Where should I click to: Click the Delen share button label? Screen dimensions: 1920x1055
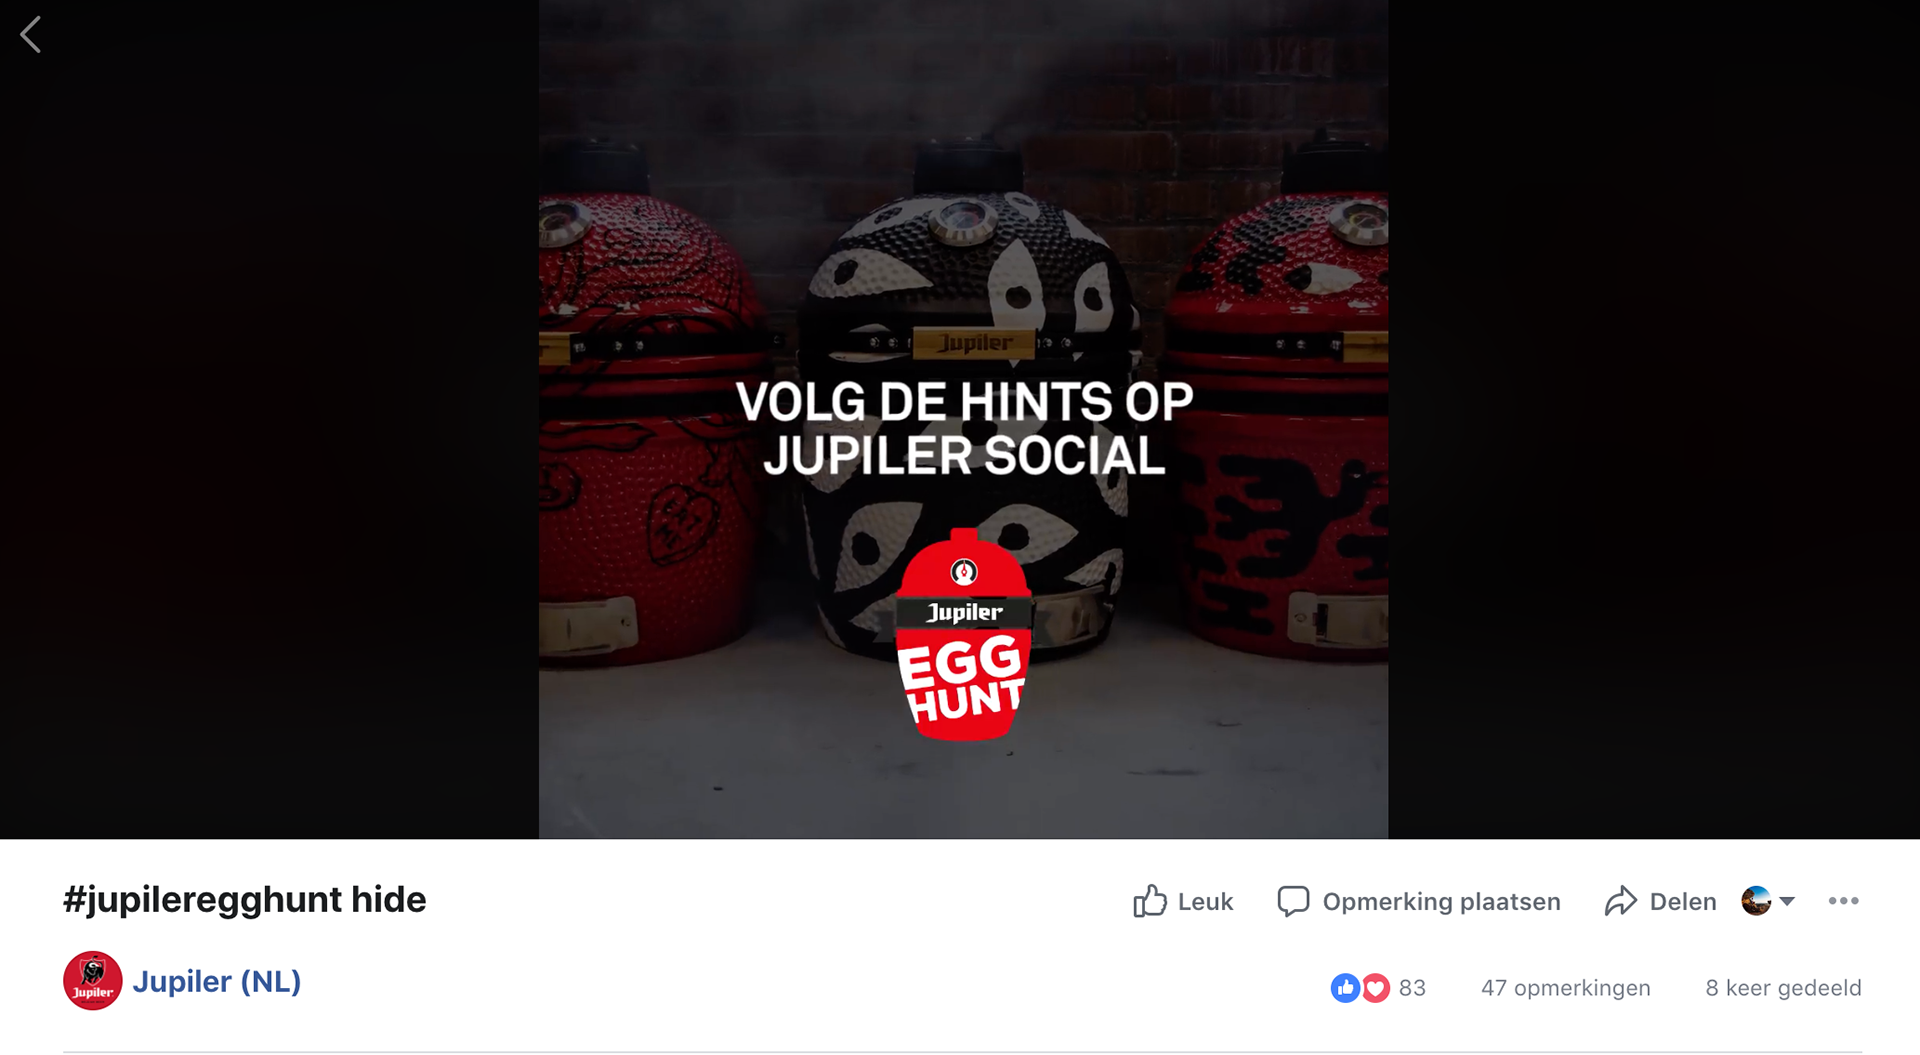coord(1682,901)
